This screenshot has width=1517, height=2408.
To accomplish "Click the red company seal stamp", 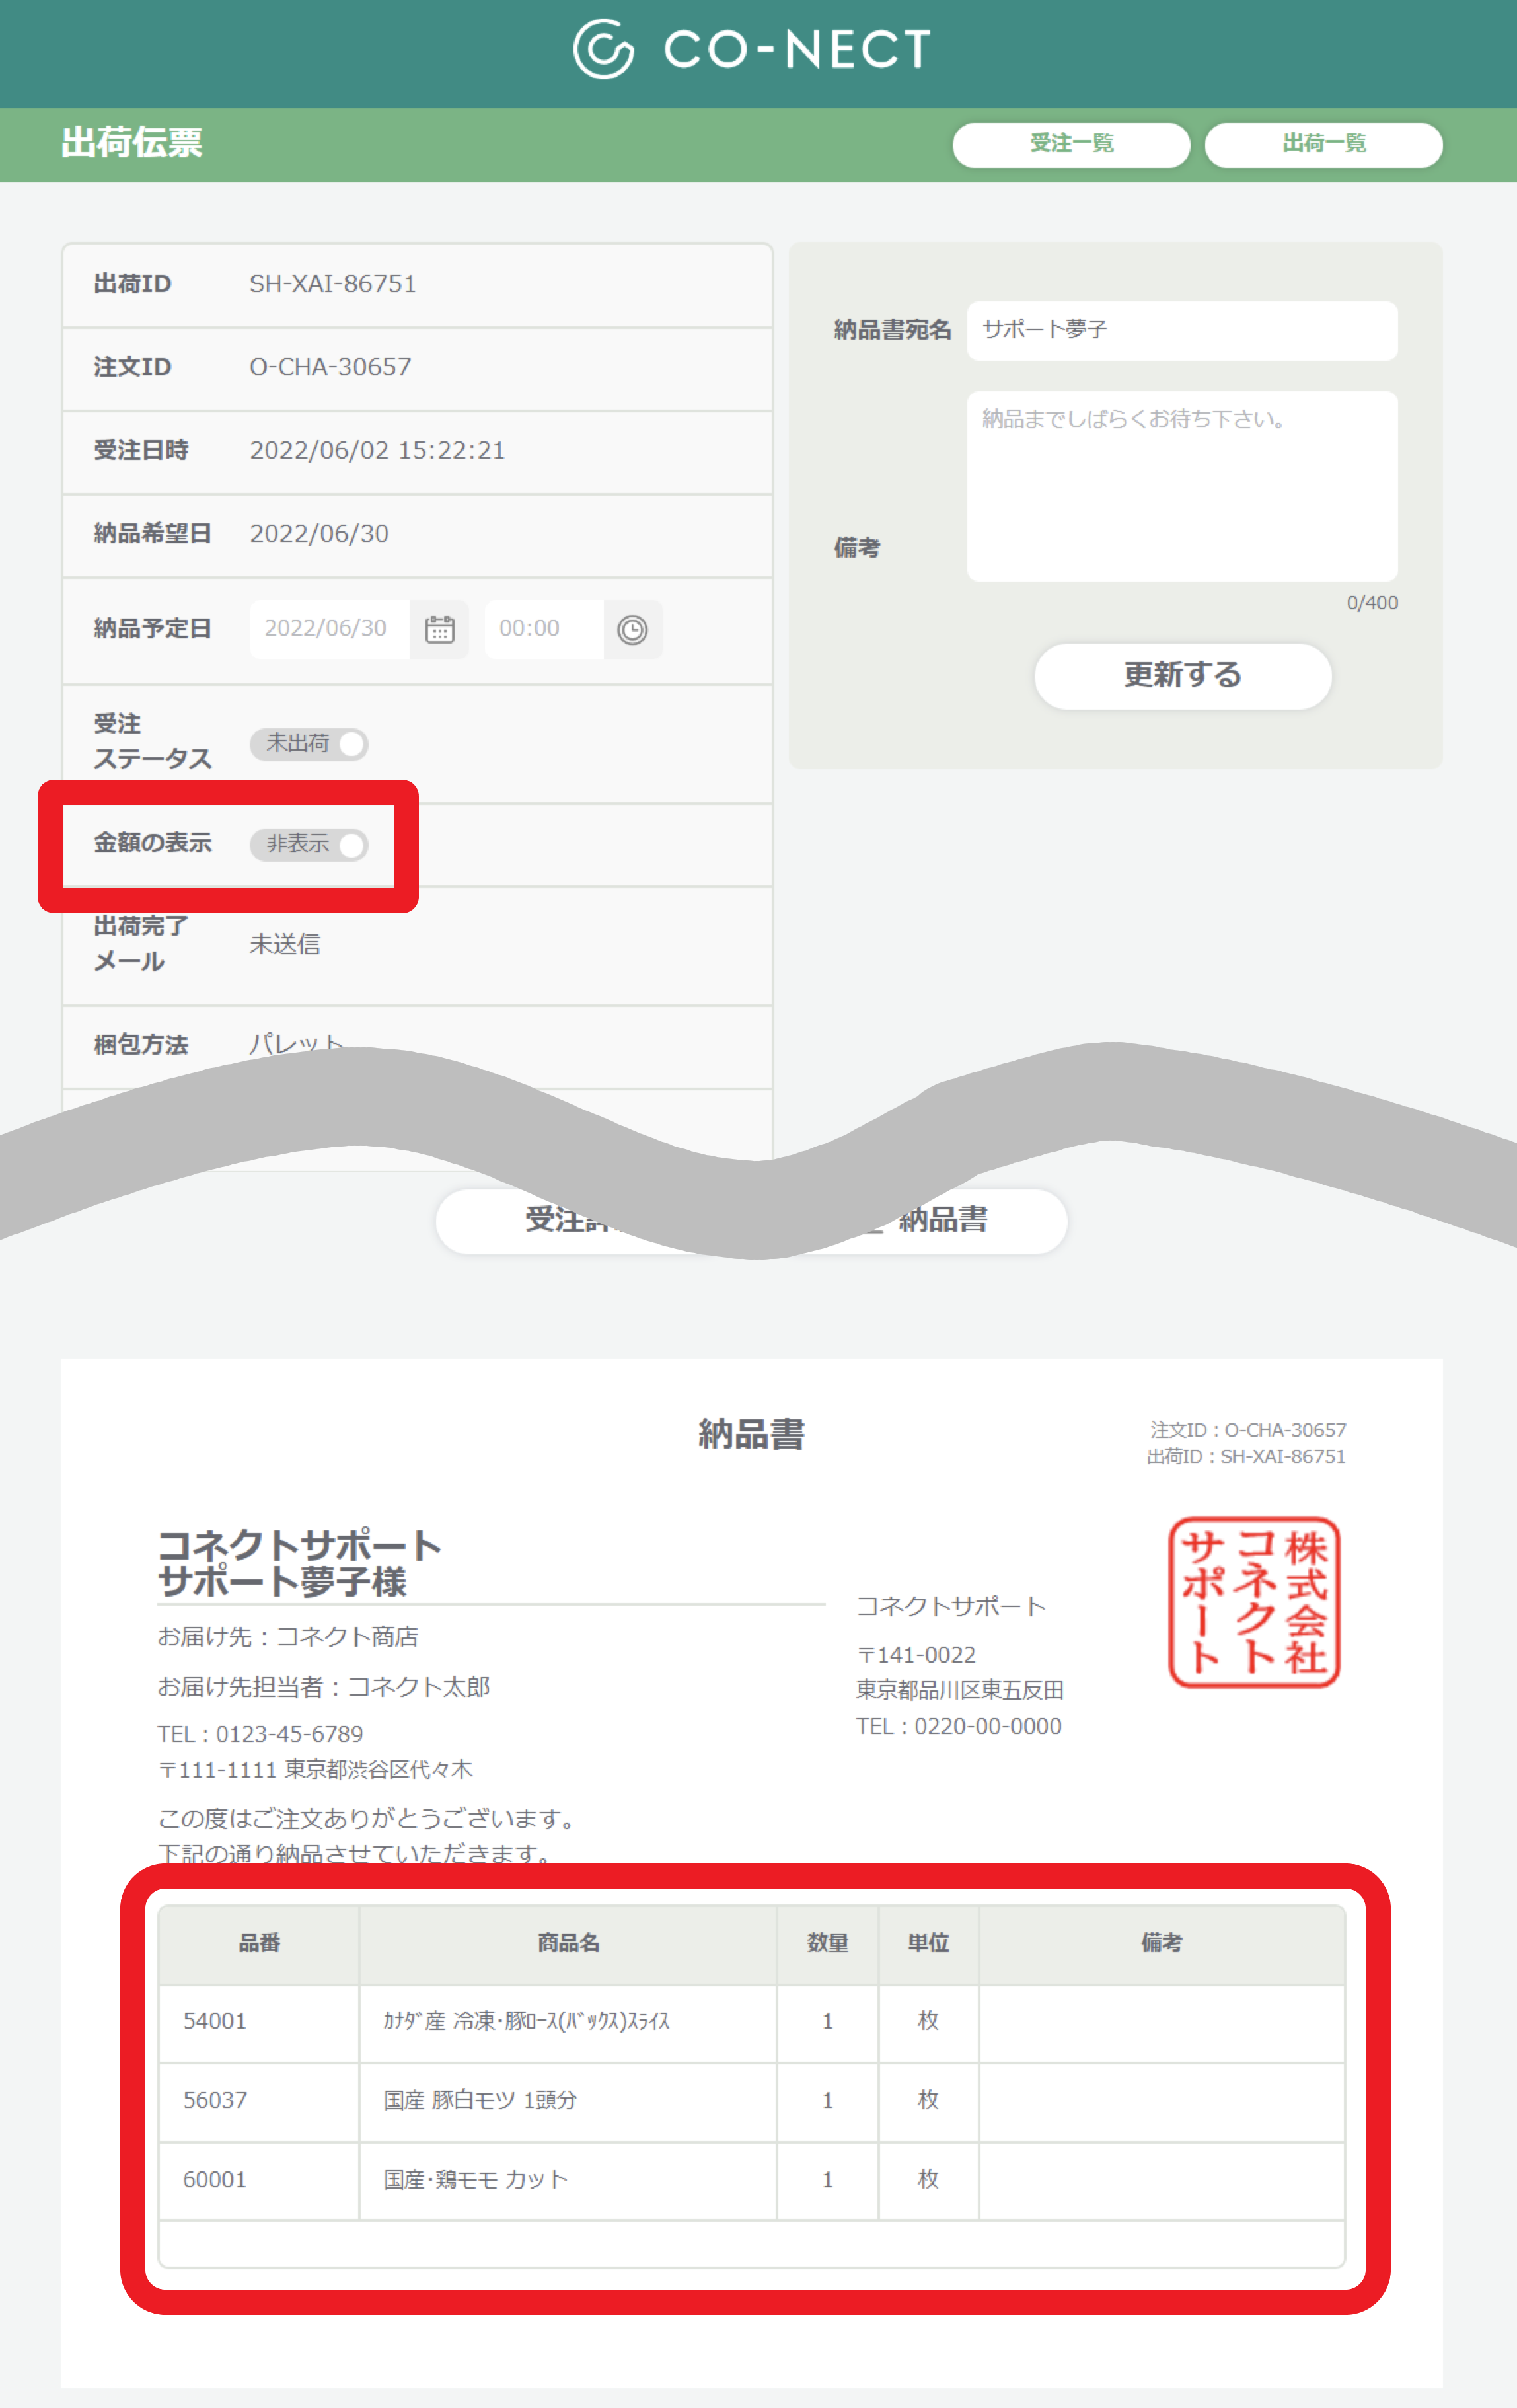I will 1254,1602.
